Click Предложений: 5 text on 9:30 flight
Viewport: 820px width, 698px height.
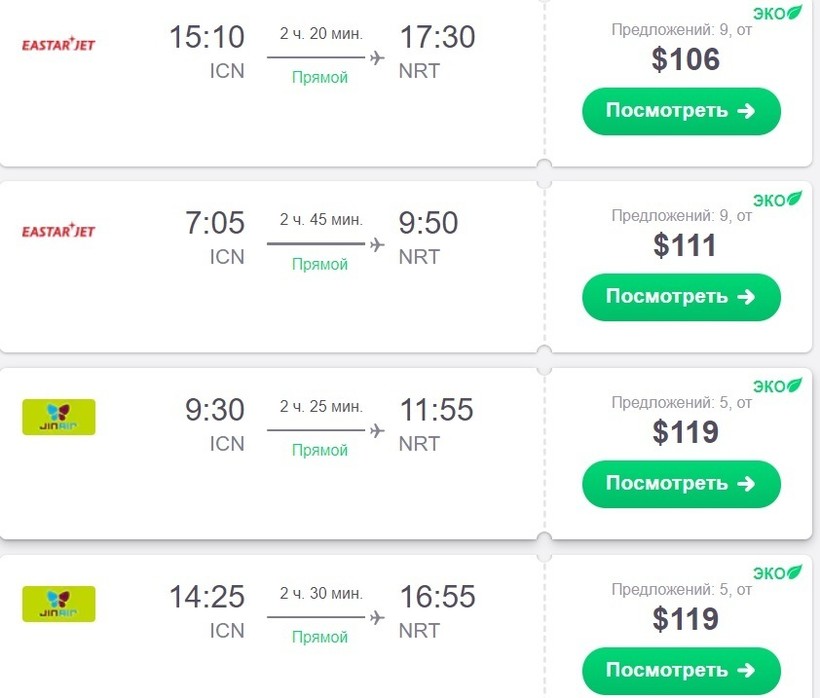pos(681,402)
